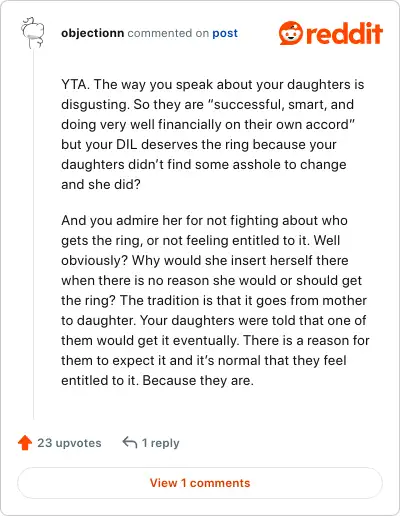
Task: Click the Reddit Snoo logo icon
Action: pyautogui.click(x=290, y=33)
